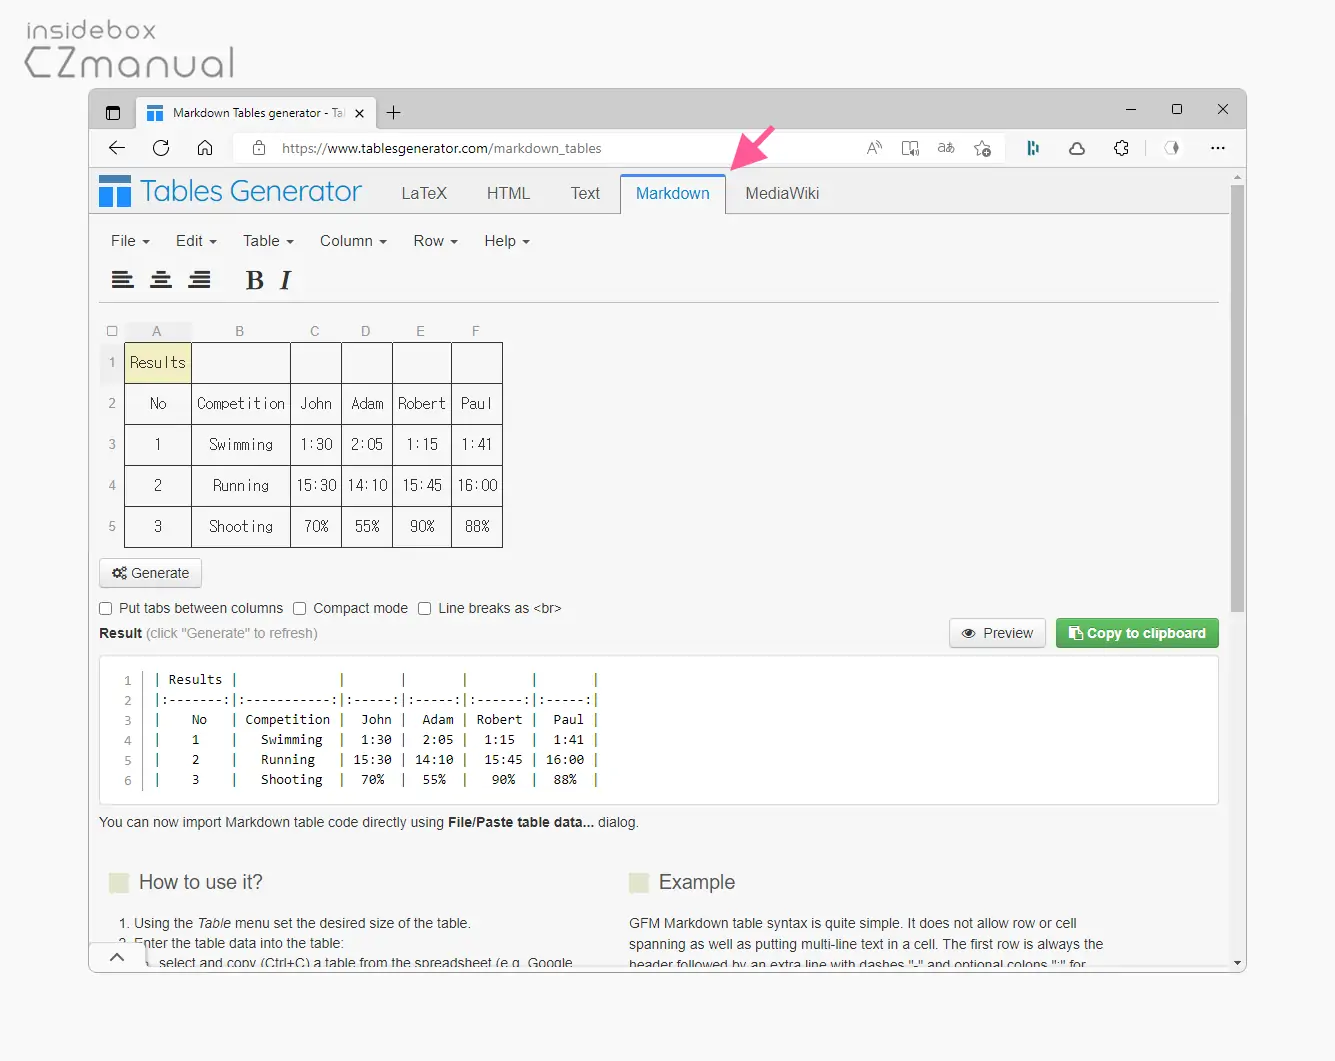Enable Compact mode checkbox
The width and height of the screenshot is (1335, 1061).
[x=299, y=608]
